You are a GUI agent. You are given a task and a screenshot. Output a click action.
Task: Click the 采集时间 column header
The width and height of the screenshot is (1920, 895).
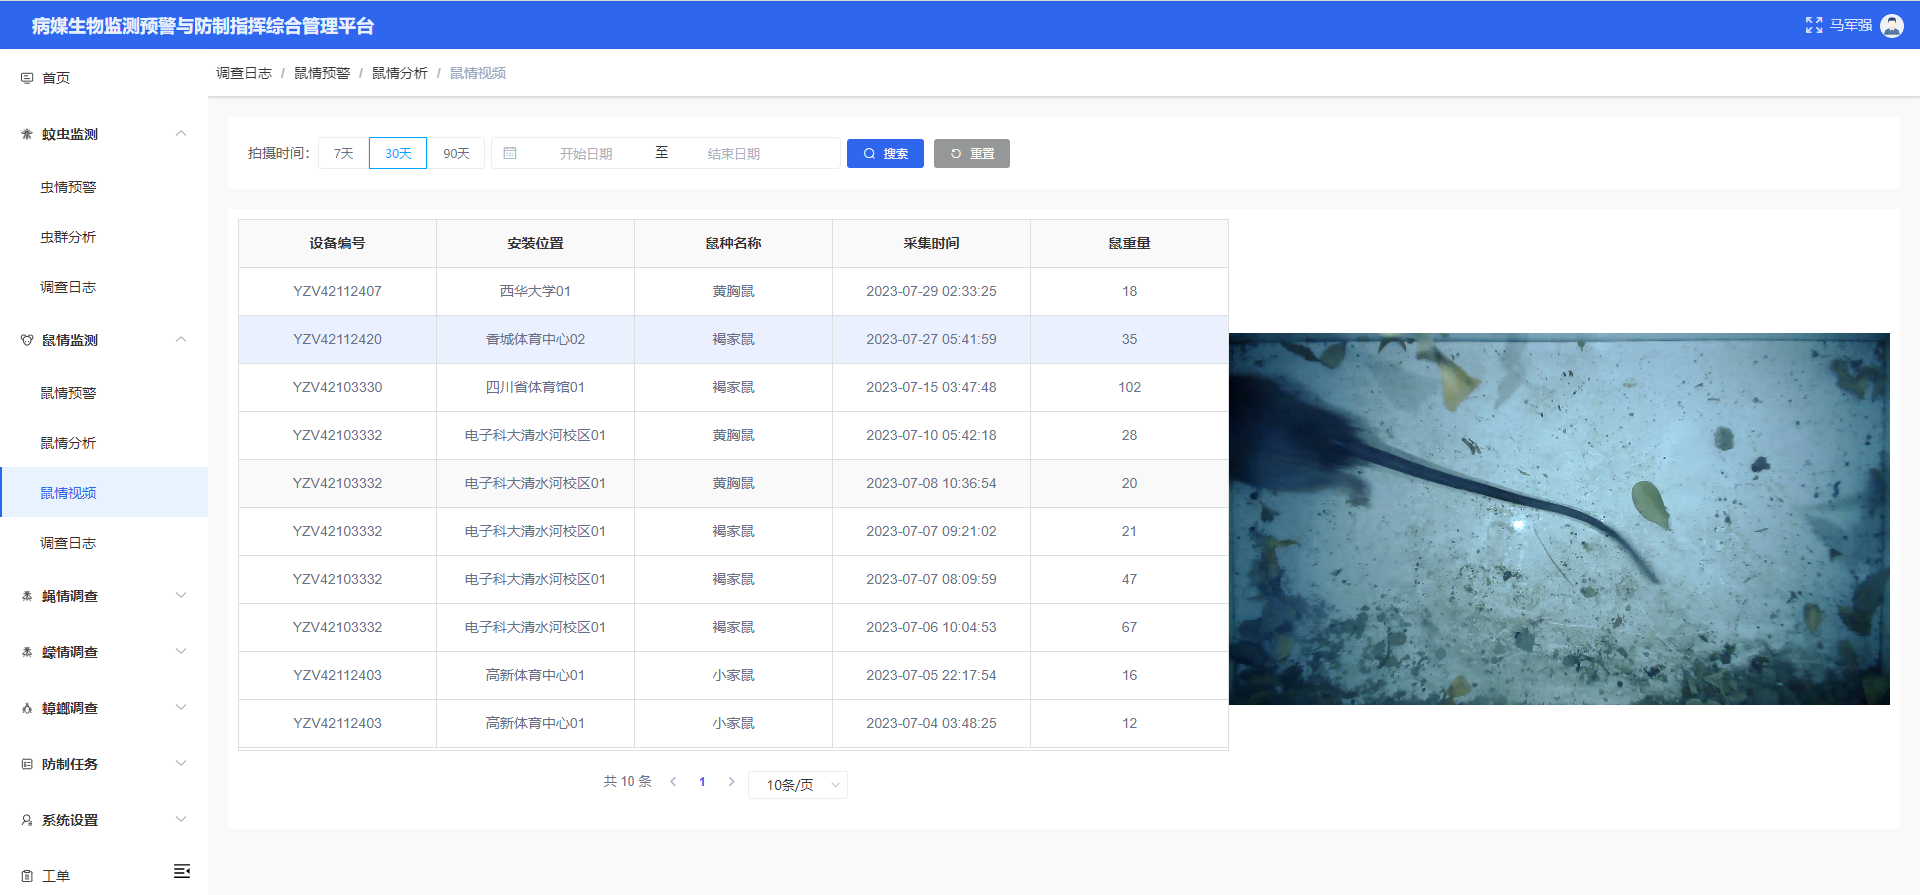click(931, 243)
